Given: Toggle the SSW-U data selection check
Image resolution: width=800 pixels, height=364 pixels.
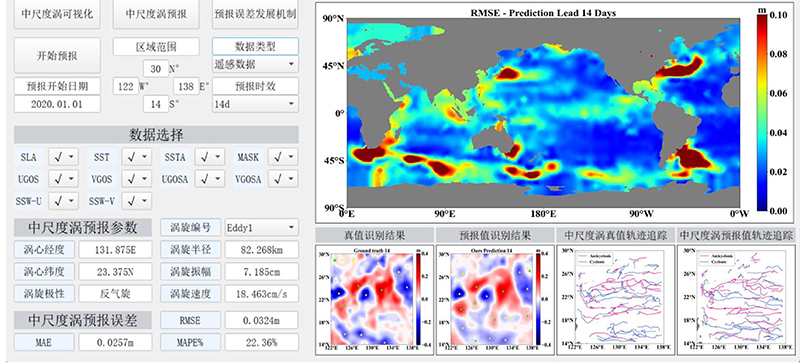Looking at the screenshot, I should point(64,201).
